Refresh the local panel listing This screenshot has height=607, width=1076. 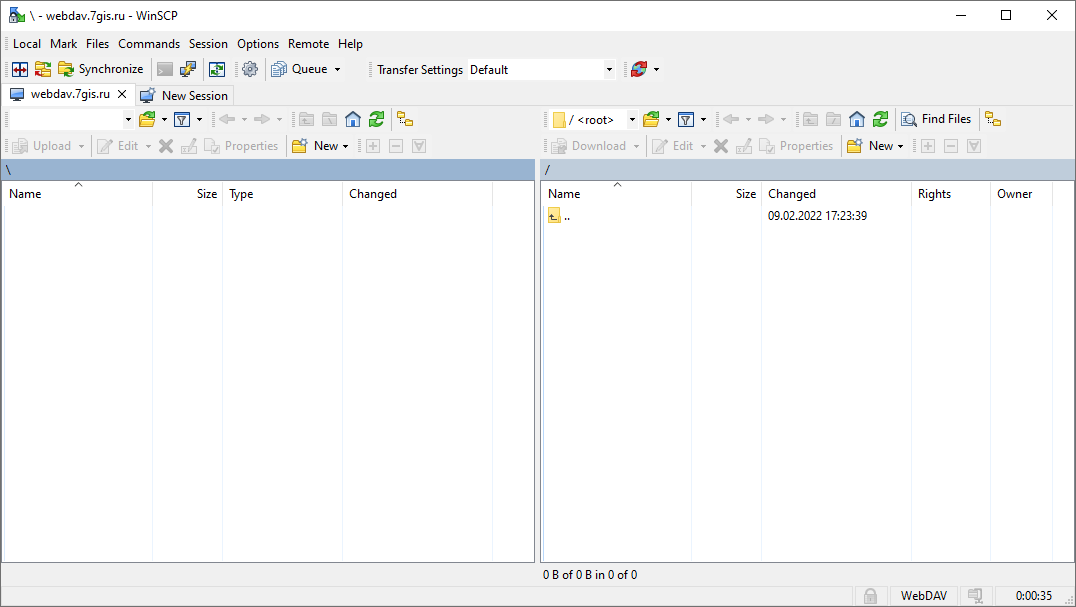point(376,119)
